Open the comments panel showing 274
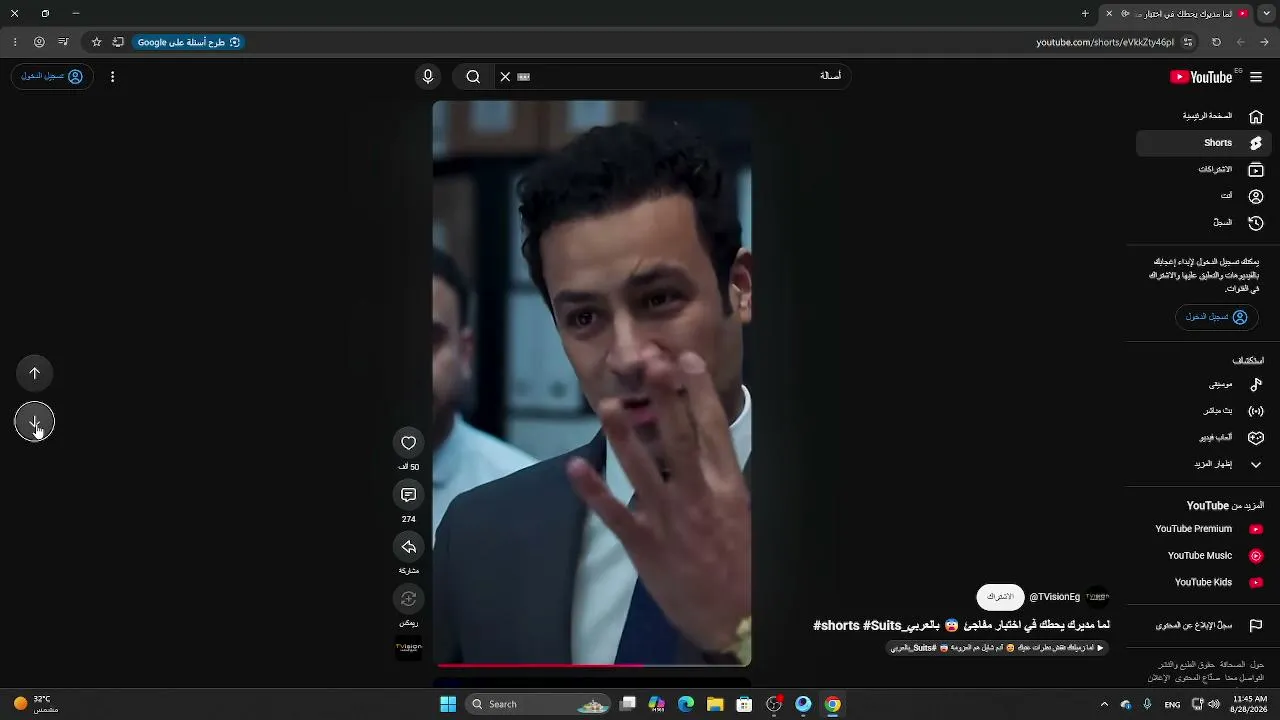The width and height of the screenshot is (1280, 720). coord(408,495)
